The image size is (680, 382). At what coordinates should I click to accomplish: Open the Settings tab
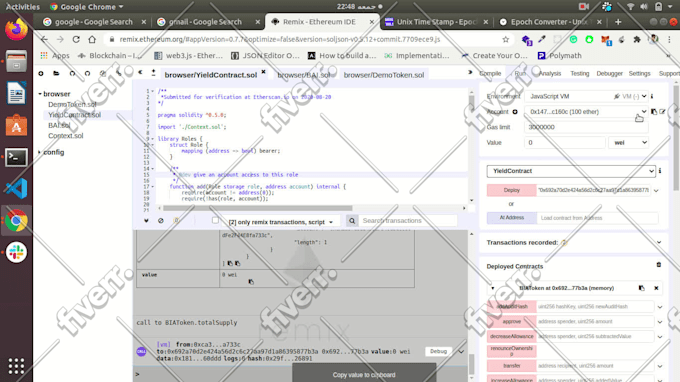pyautogui.click(x=639, y=73)
